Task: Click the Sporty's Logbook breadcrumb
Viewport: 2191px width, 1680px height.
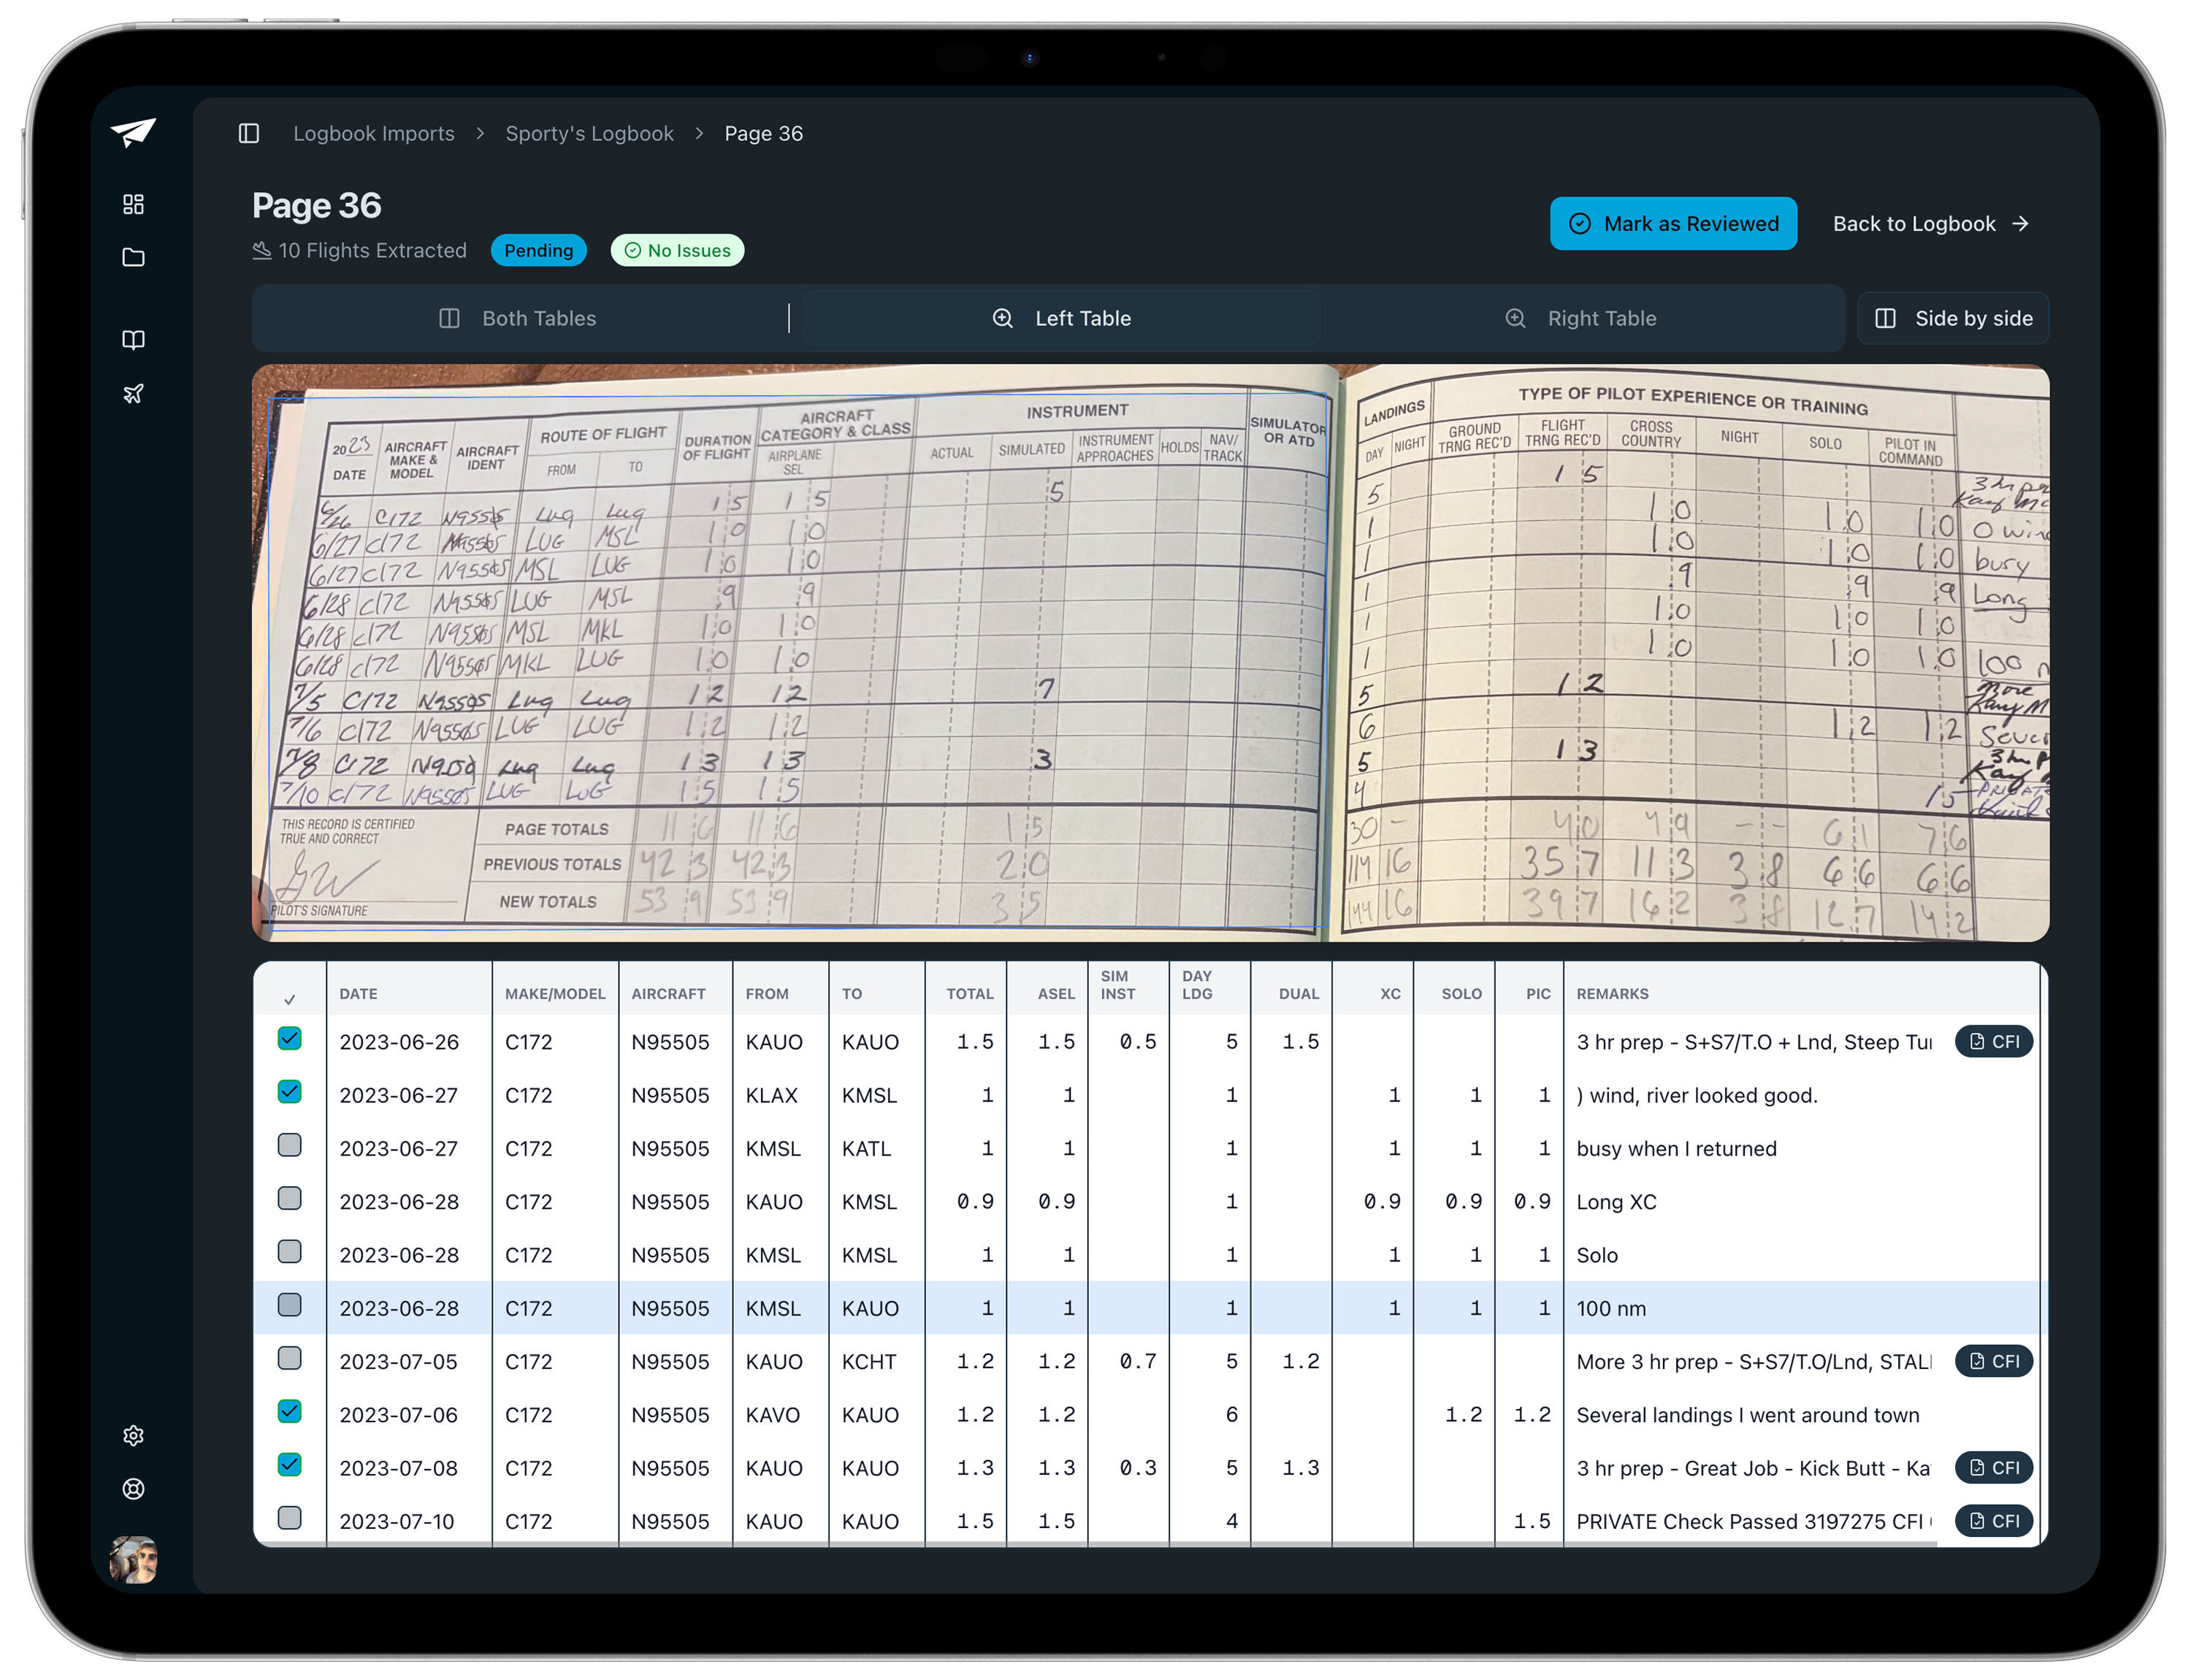Action: (x=589, y=133)
